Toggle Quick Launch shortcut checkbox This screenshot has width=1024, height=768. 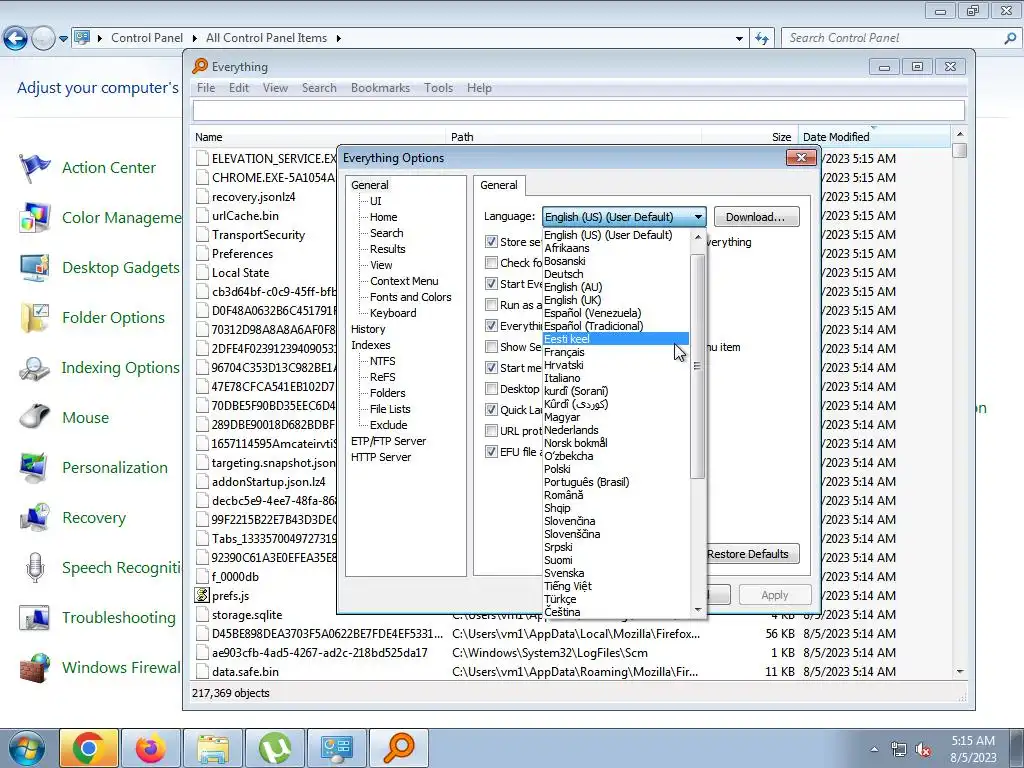(491, 409)
